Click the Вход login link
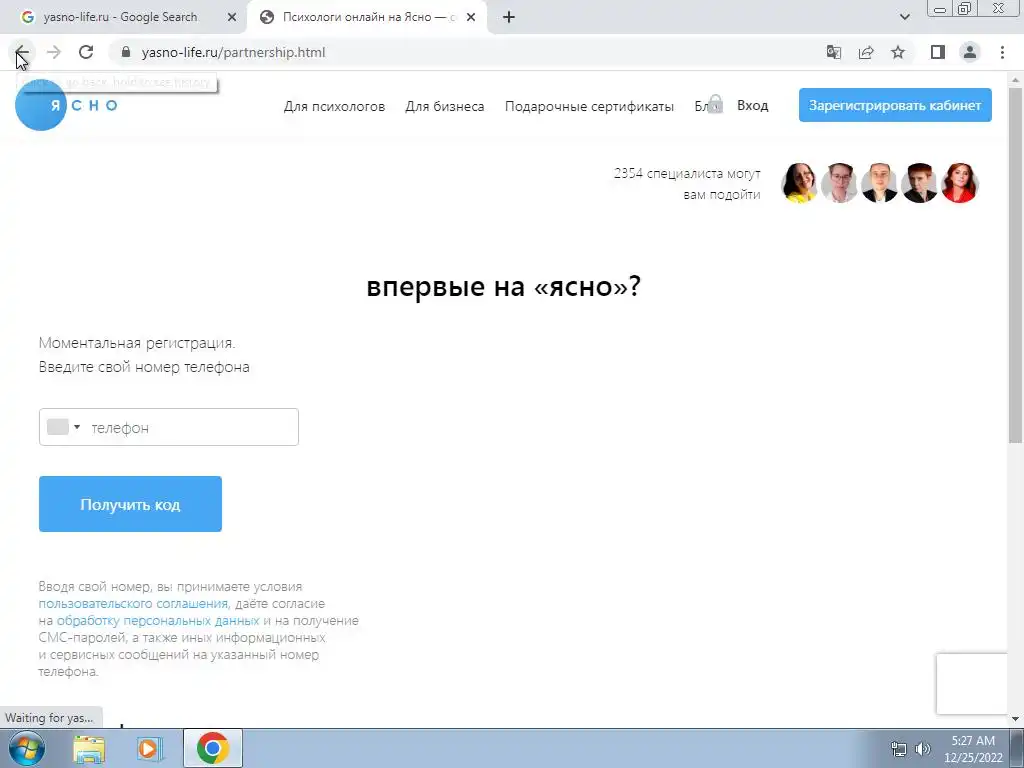The height and width of the screenshot is (768, 1024). click(x=752, y=105)
